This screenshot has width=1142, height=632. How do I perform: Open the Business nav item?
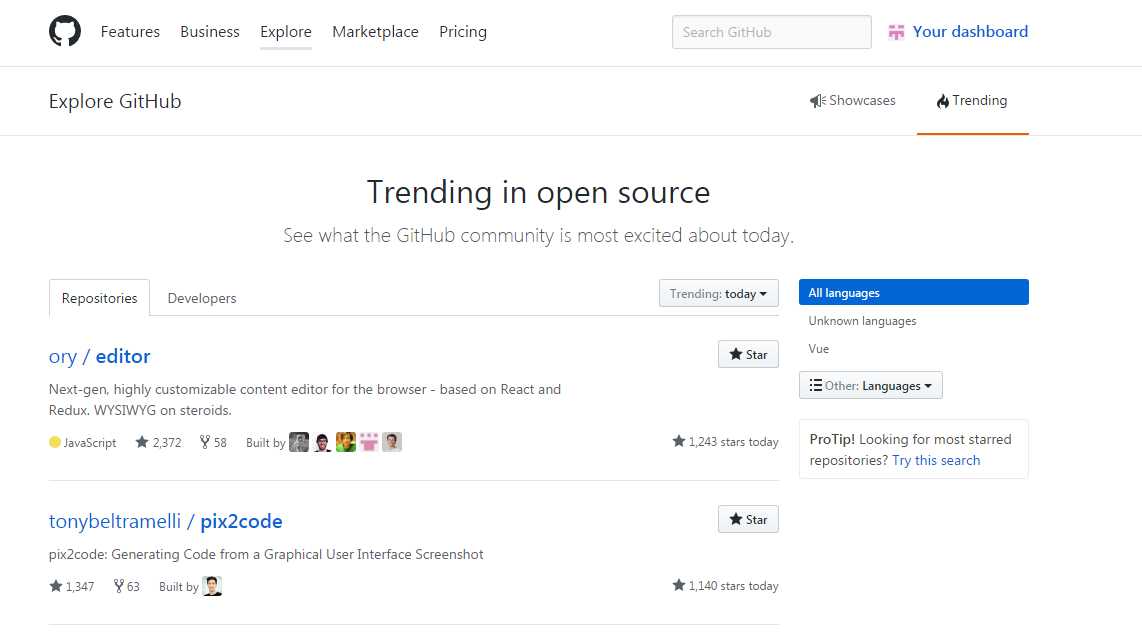click(x=210, y=32)
